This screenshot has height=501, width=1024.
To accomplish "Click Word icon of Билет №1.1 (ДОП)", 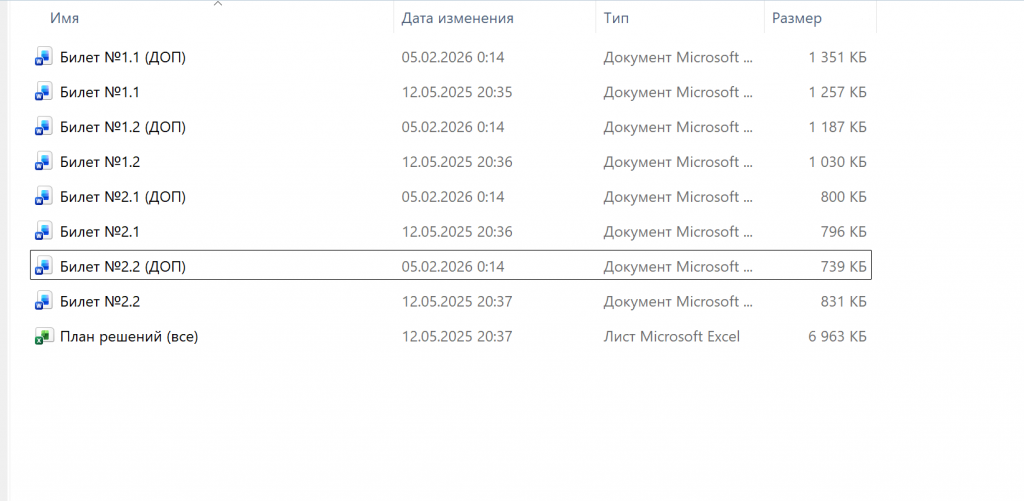I will point(43,58).
